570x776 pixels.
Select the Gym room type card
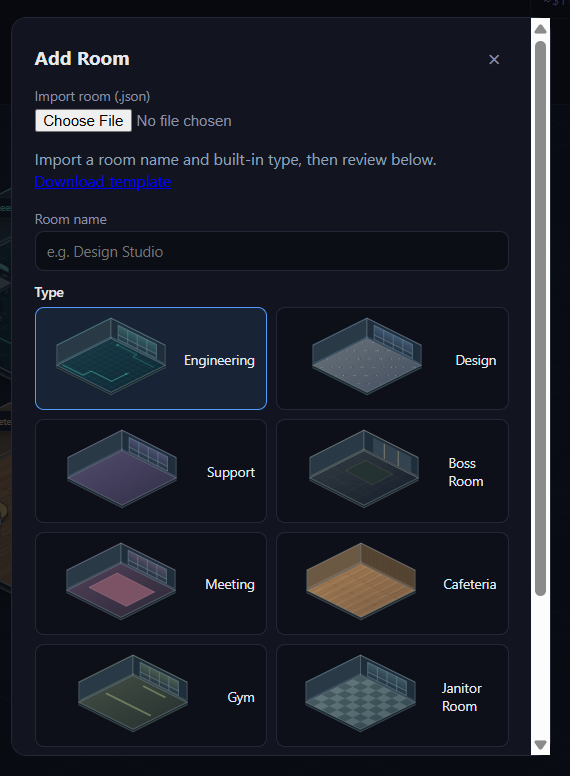pos(151,695)
